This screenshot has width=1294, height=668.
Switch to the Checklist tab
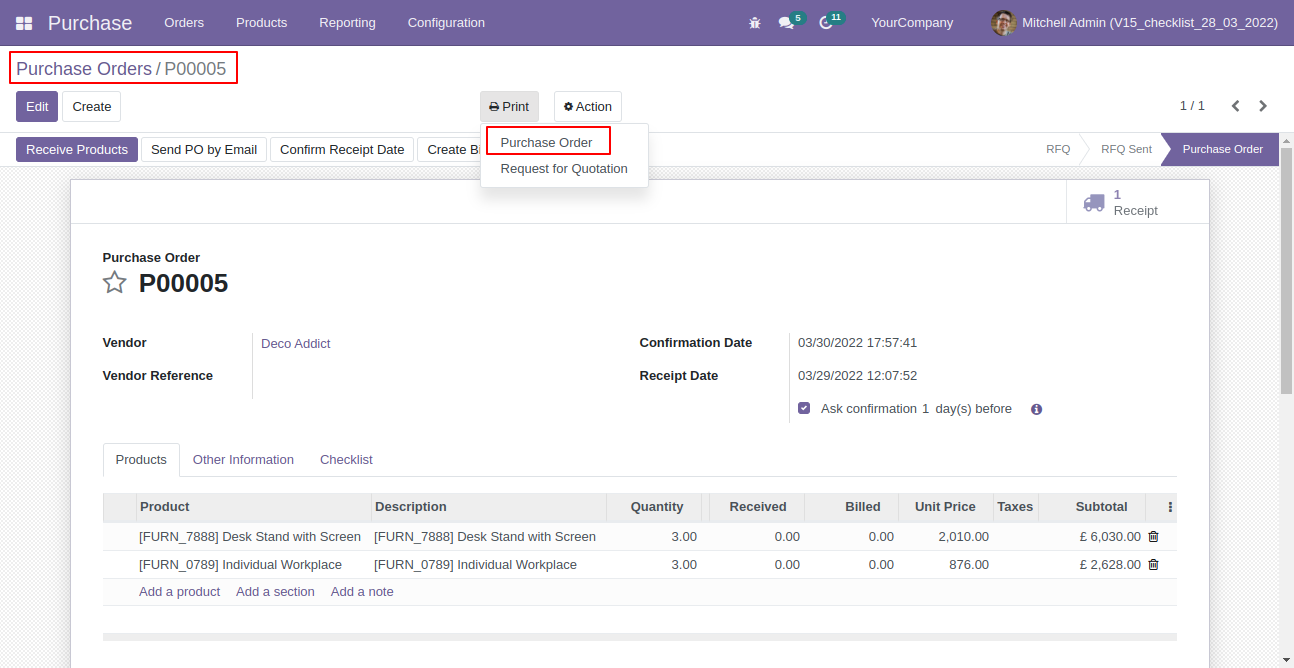(x=346, y=460)
